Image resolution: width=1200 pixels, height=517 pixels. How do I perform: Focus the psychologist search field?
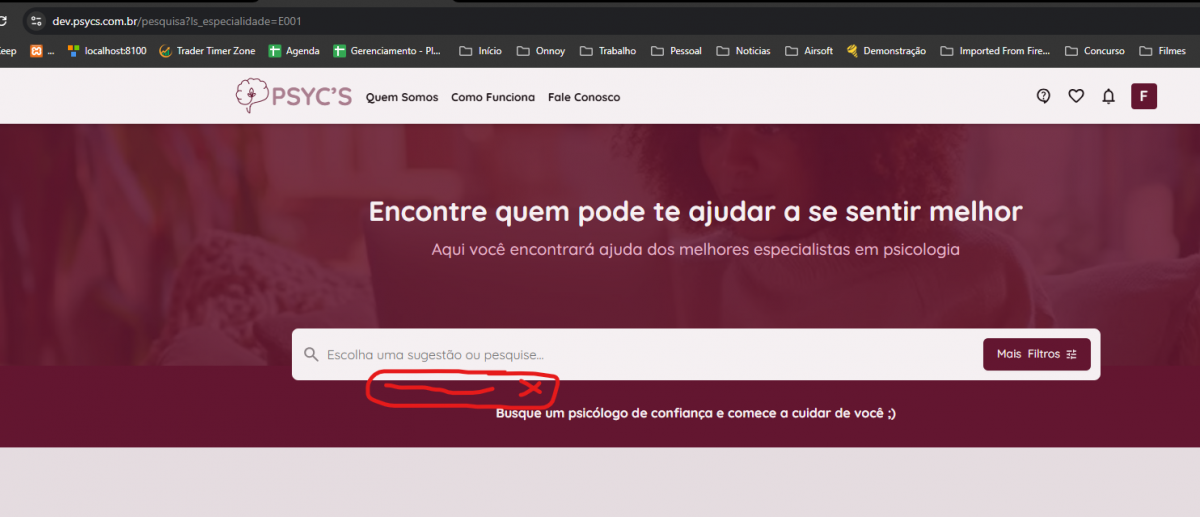640,354
